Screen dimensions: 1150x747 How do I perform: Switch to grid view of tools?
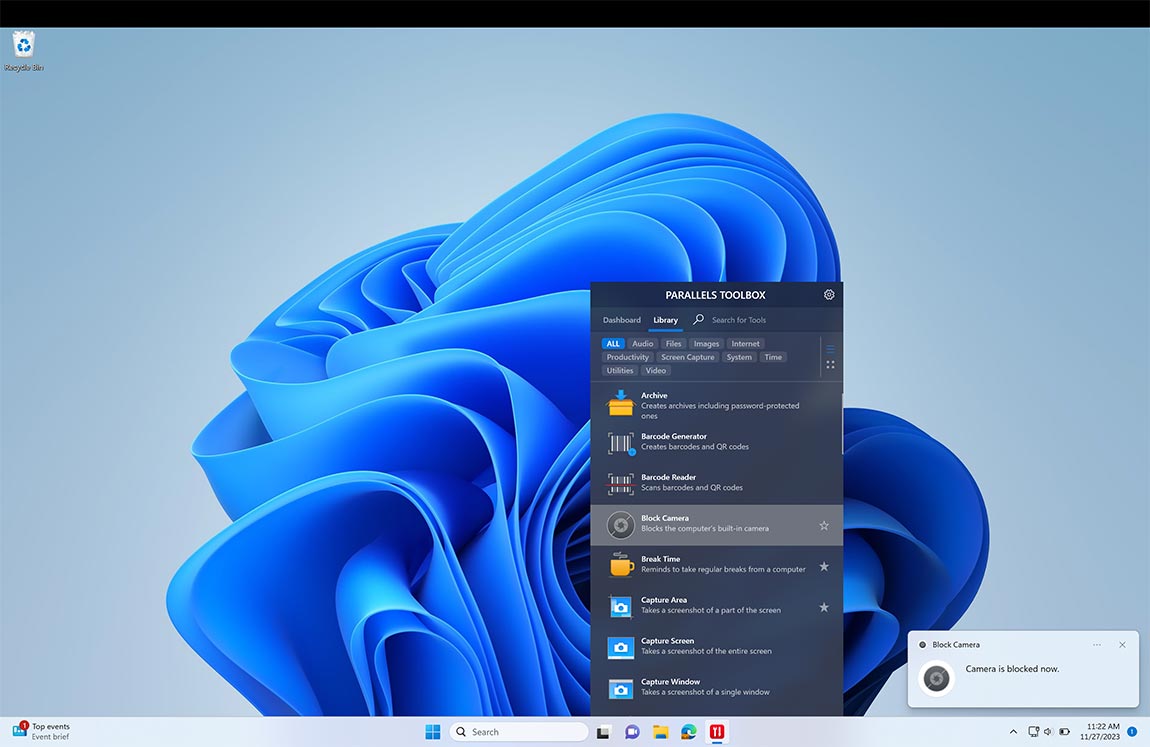click(x=830, y=363)
